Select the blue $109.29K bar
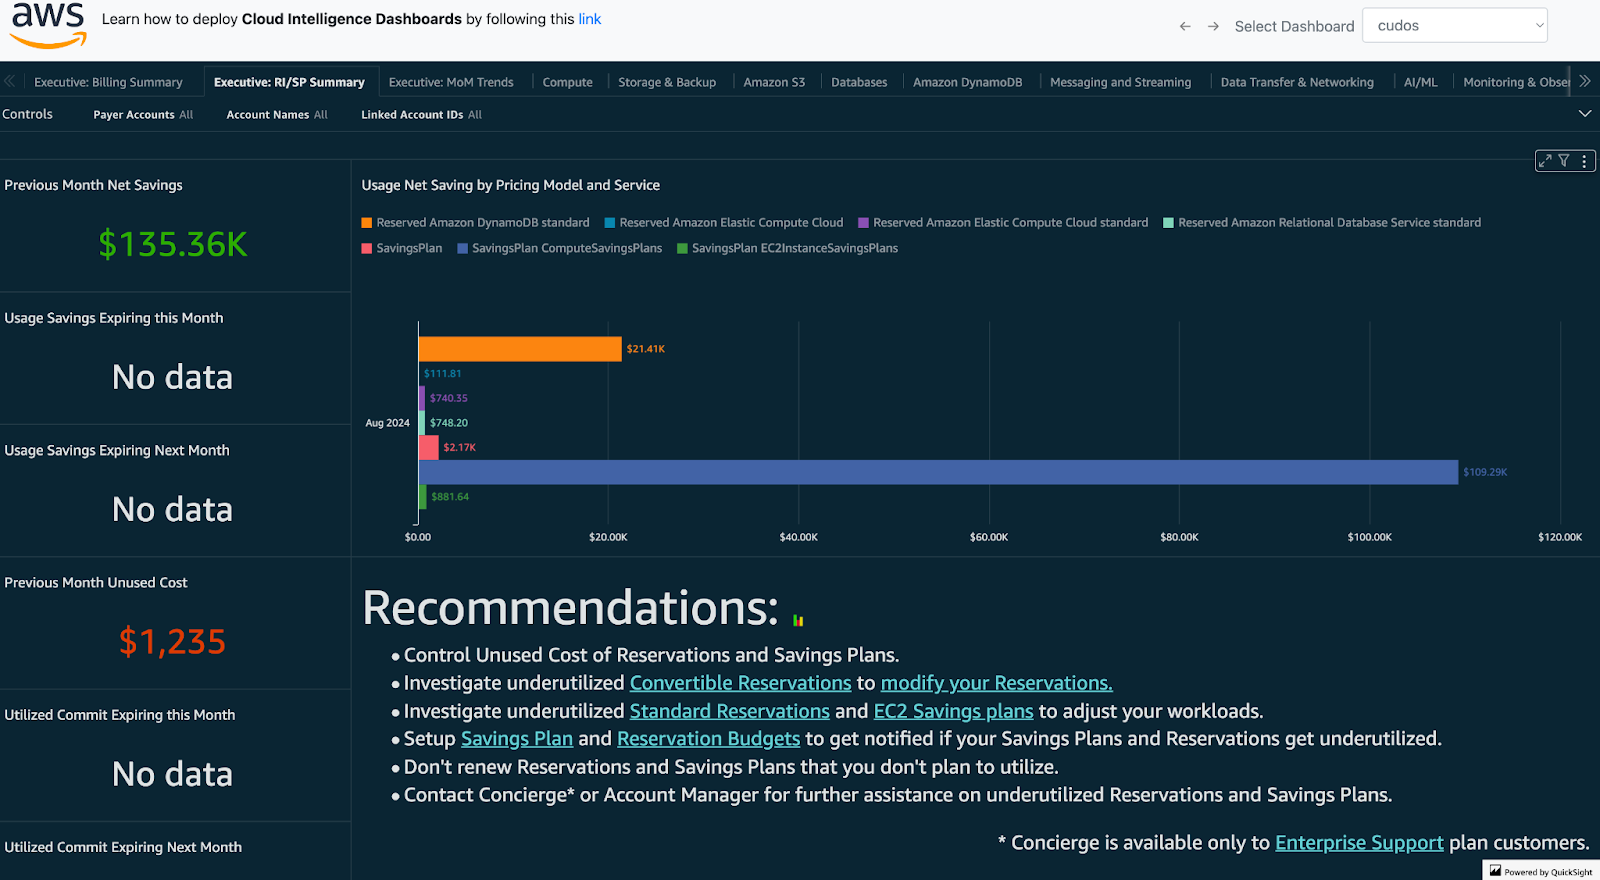 (938, 472)
